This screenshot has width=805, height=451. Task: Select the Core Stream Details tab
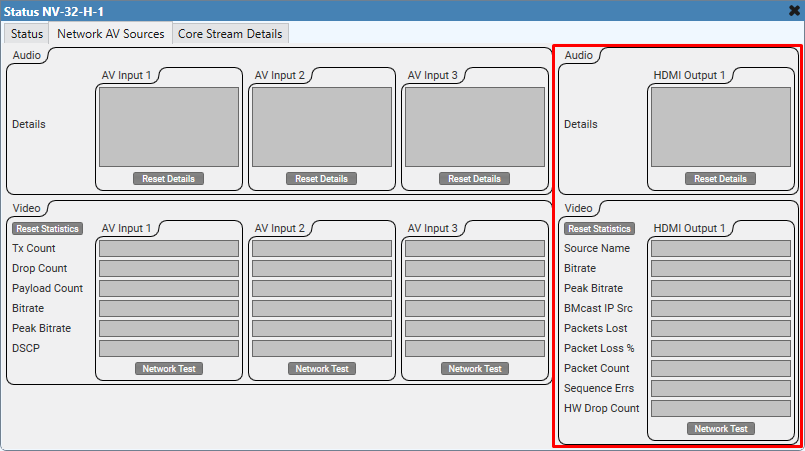[230, 34]
